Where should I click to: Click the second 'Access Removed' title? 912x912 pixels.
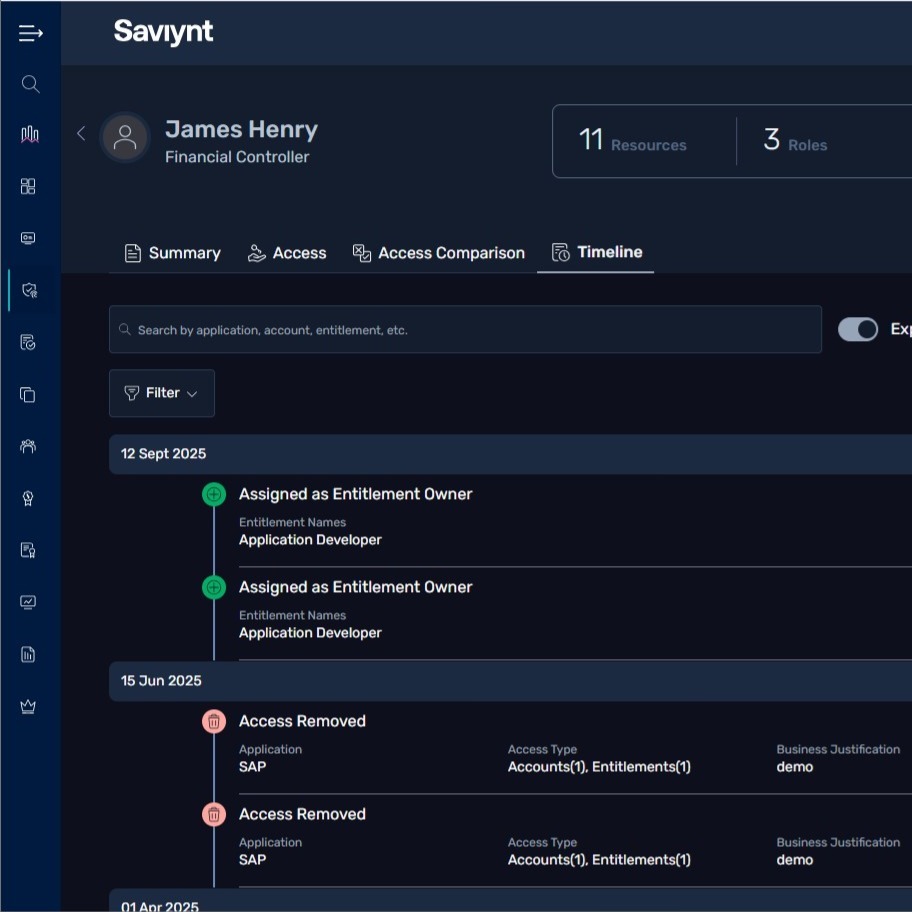coord(302,814)
